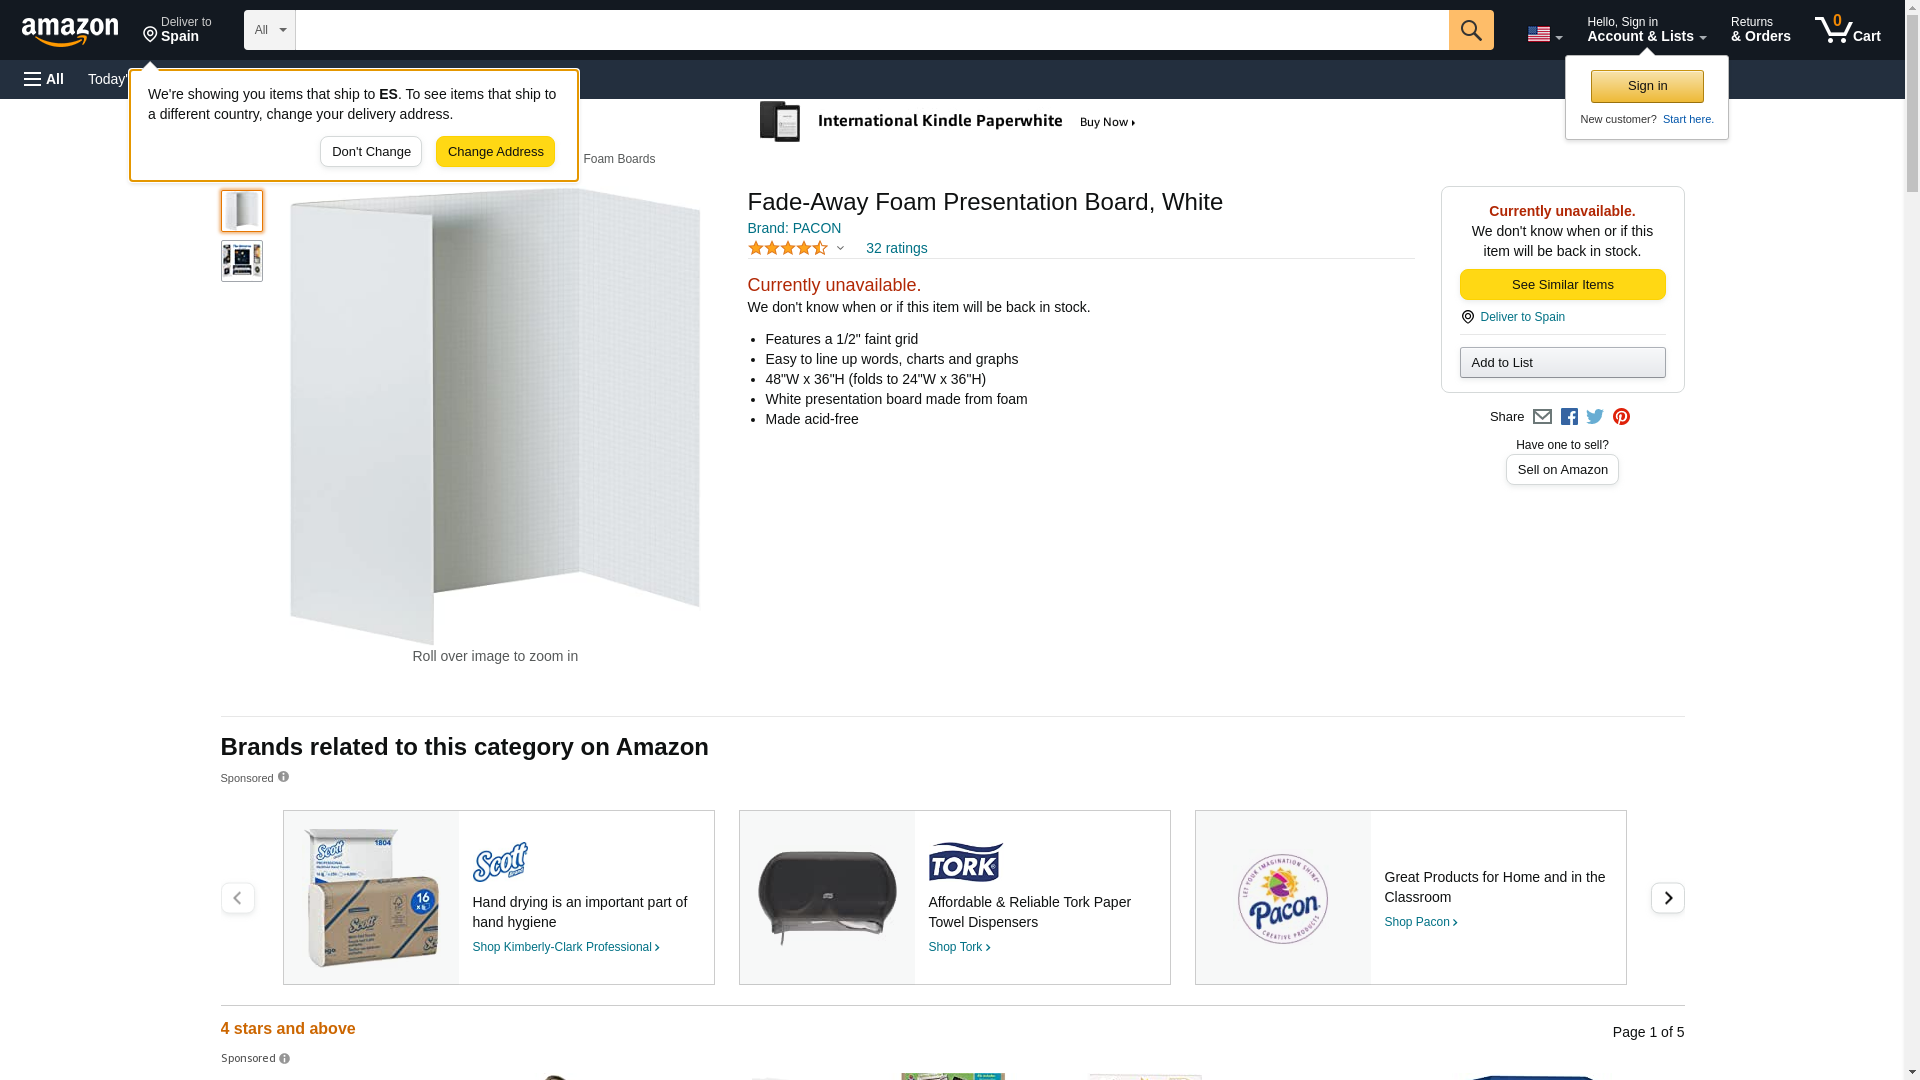Click the Amazon logo
Screen dimensions: 1920x1080
point(70,31)
